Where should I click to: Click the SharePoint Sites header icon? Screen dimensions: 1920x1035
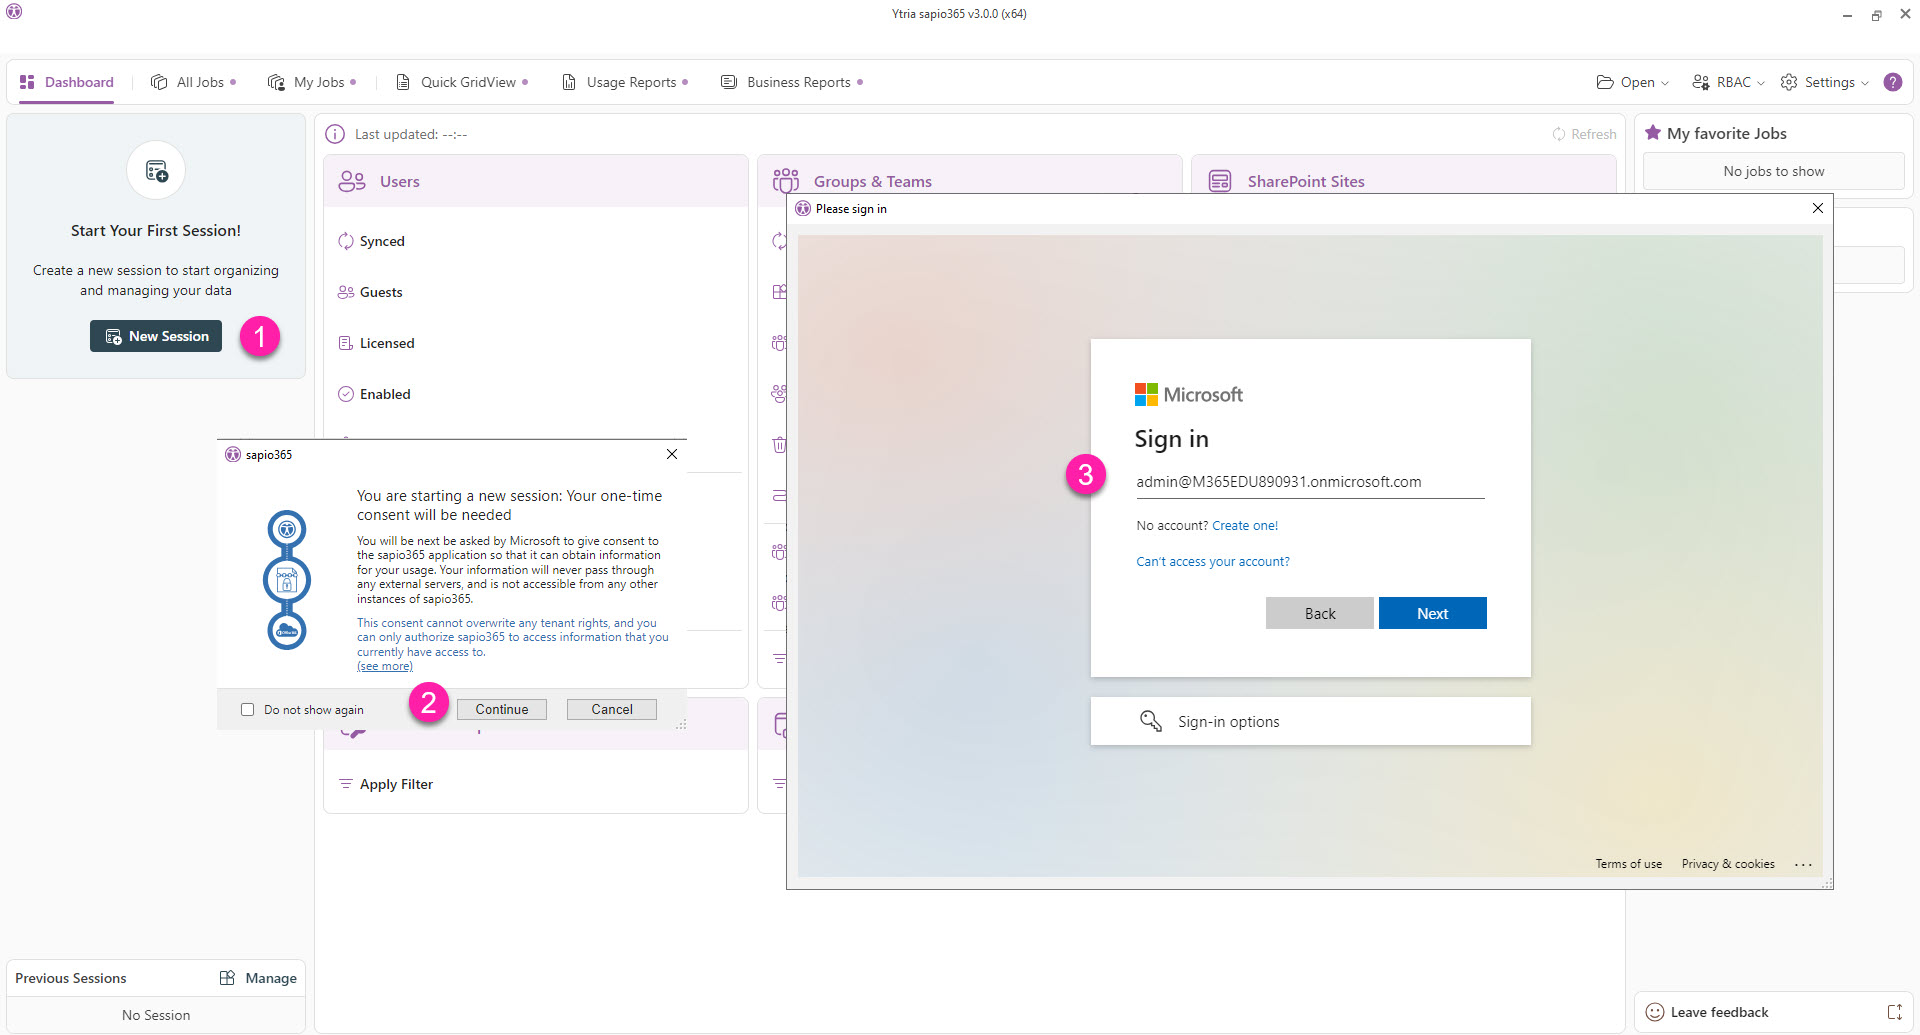click(1220, 181)
